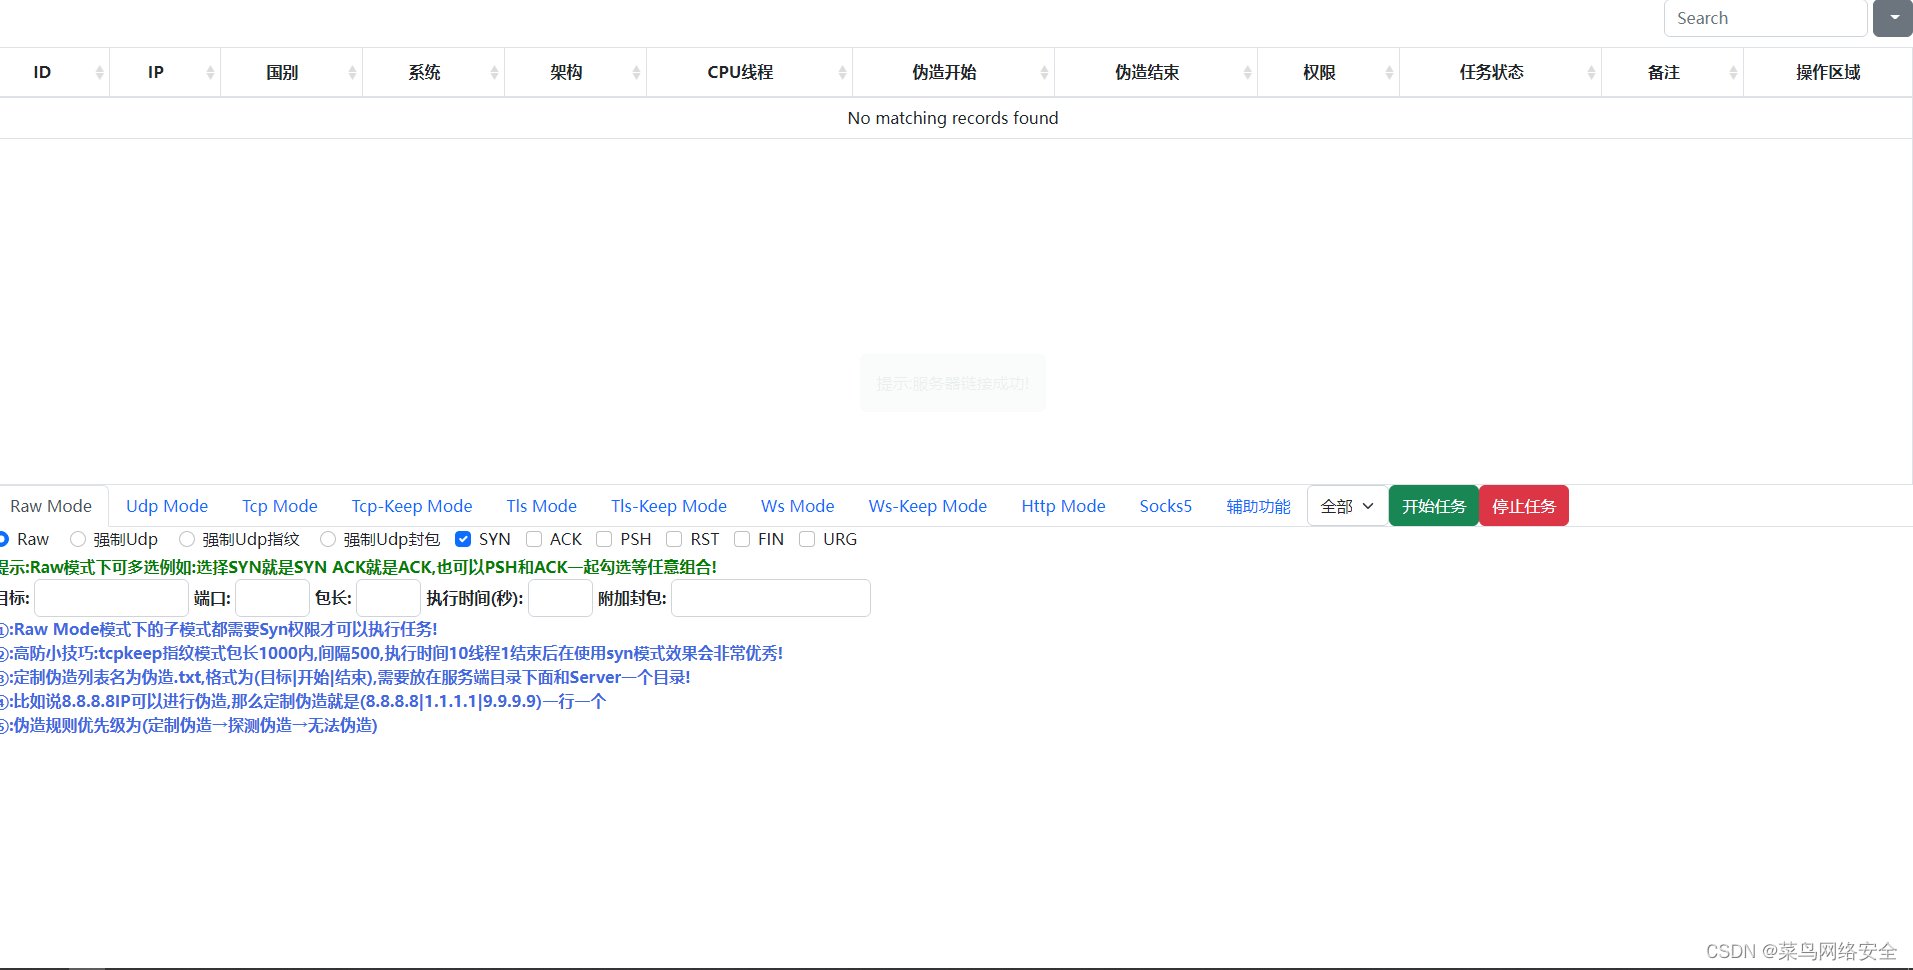Open the 全部 selection dropdown
Viewport: 1913px width, 970px height.
(x=1347, y=506)
